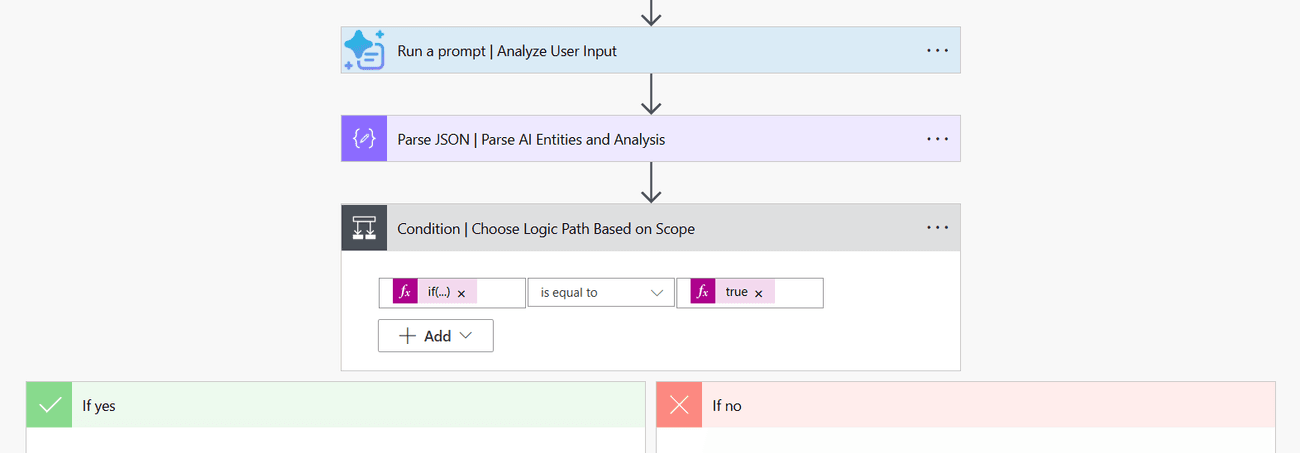Image resolution: width=1300 pixels, height=453 pixels.
Task: Click empty space in the right value field
Action: click(797, 293)
